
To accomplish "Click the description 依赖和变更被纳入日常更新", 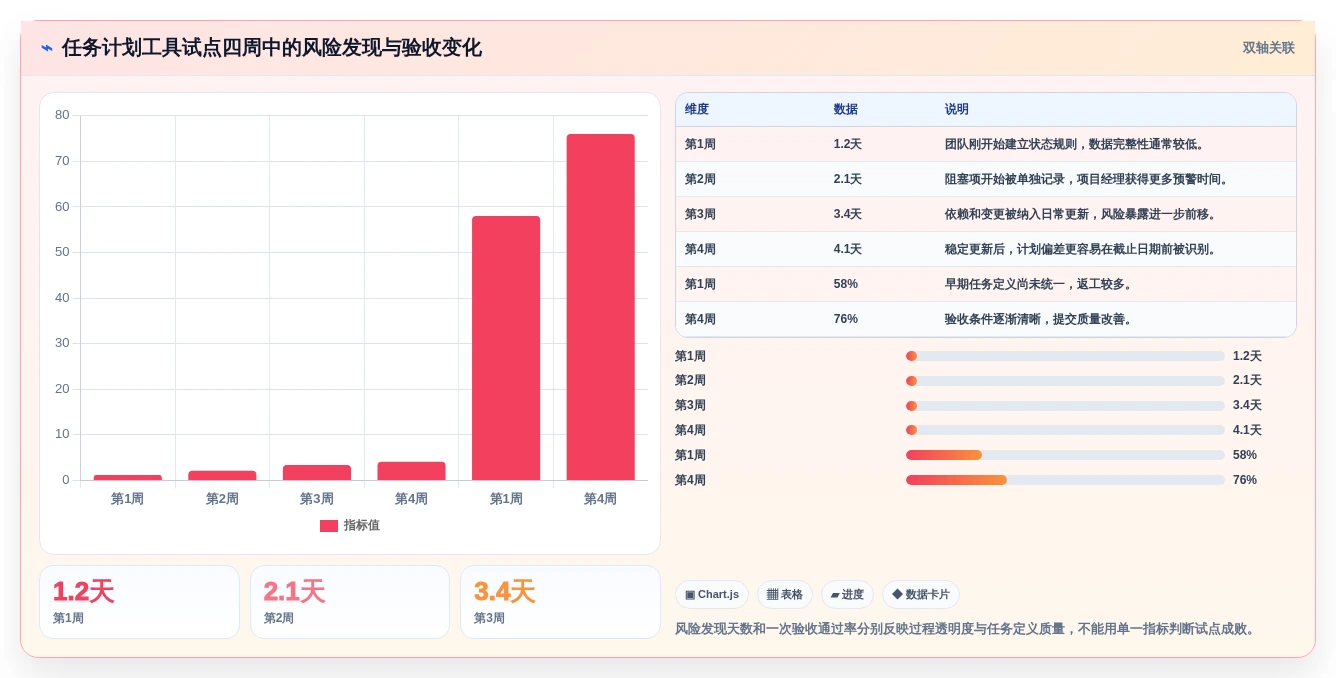I will (x=1081, y=215).
